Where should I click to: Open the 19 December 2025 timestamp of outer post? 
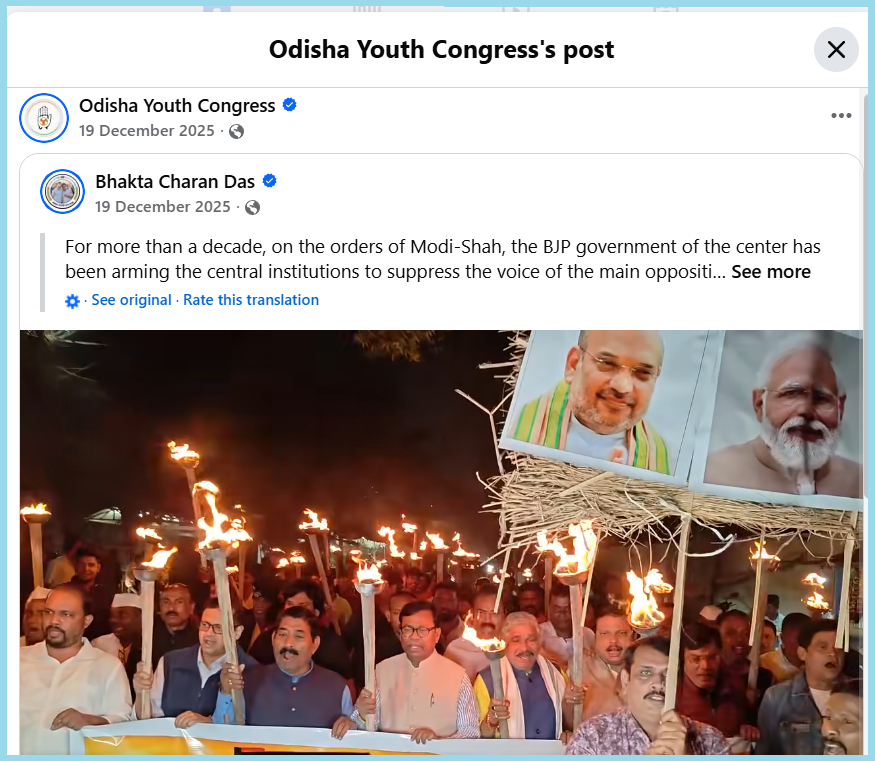tap(147, 131)
